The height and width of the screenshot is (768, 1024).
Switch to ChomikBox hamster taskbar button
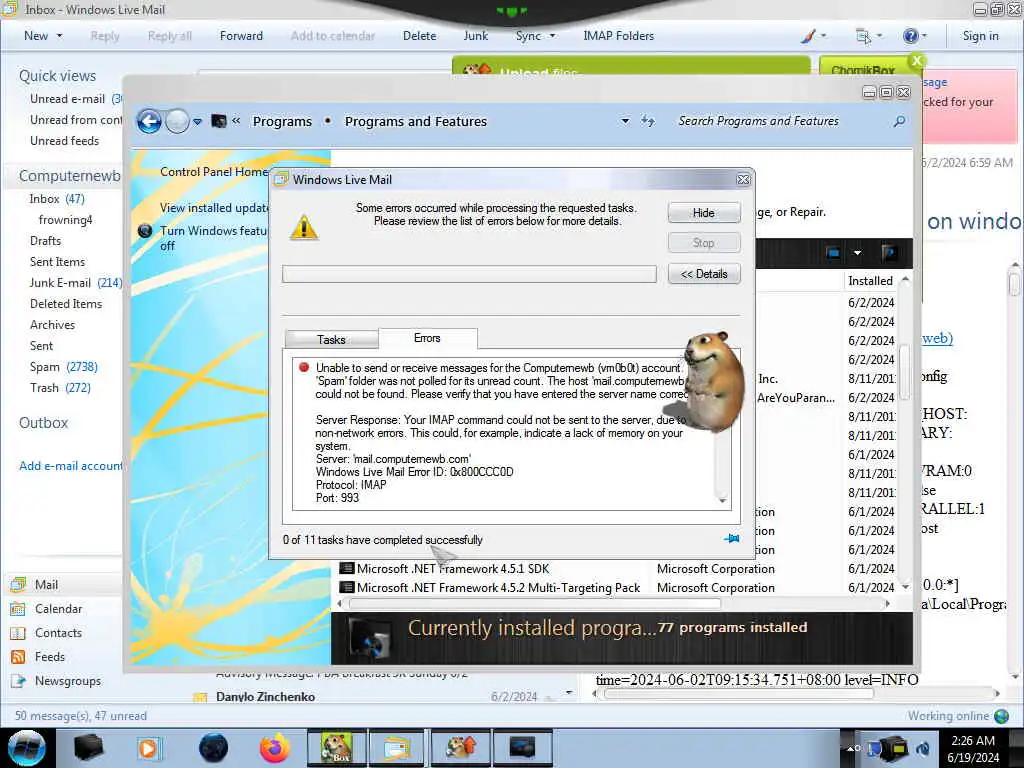coord(336,748)
